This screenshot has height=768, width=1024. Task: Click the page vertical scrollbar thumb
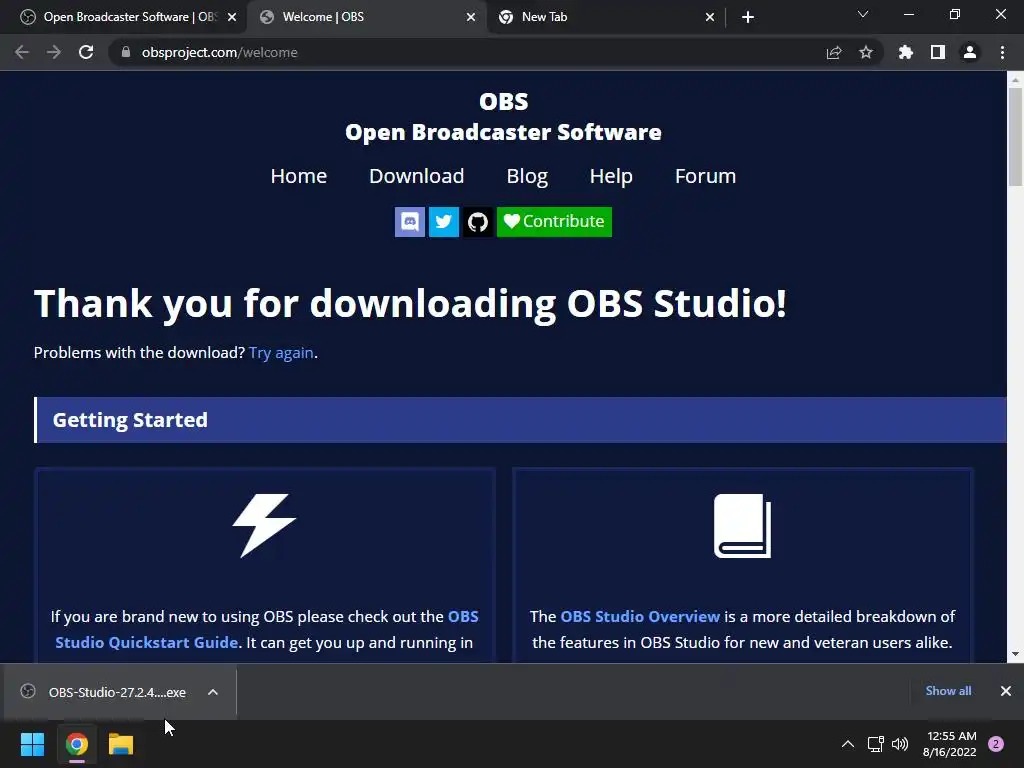(x=1015, y=137)
